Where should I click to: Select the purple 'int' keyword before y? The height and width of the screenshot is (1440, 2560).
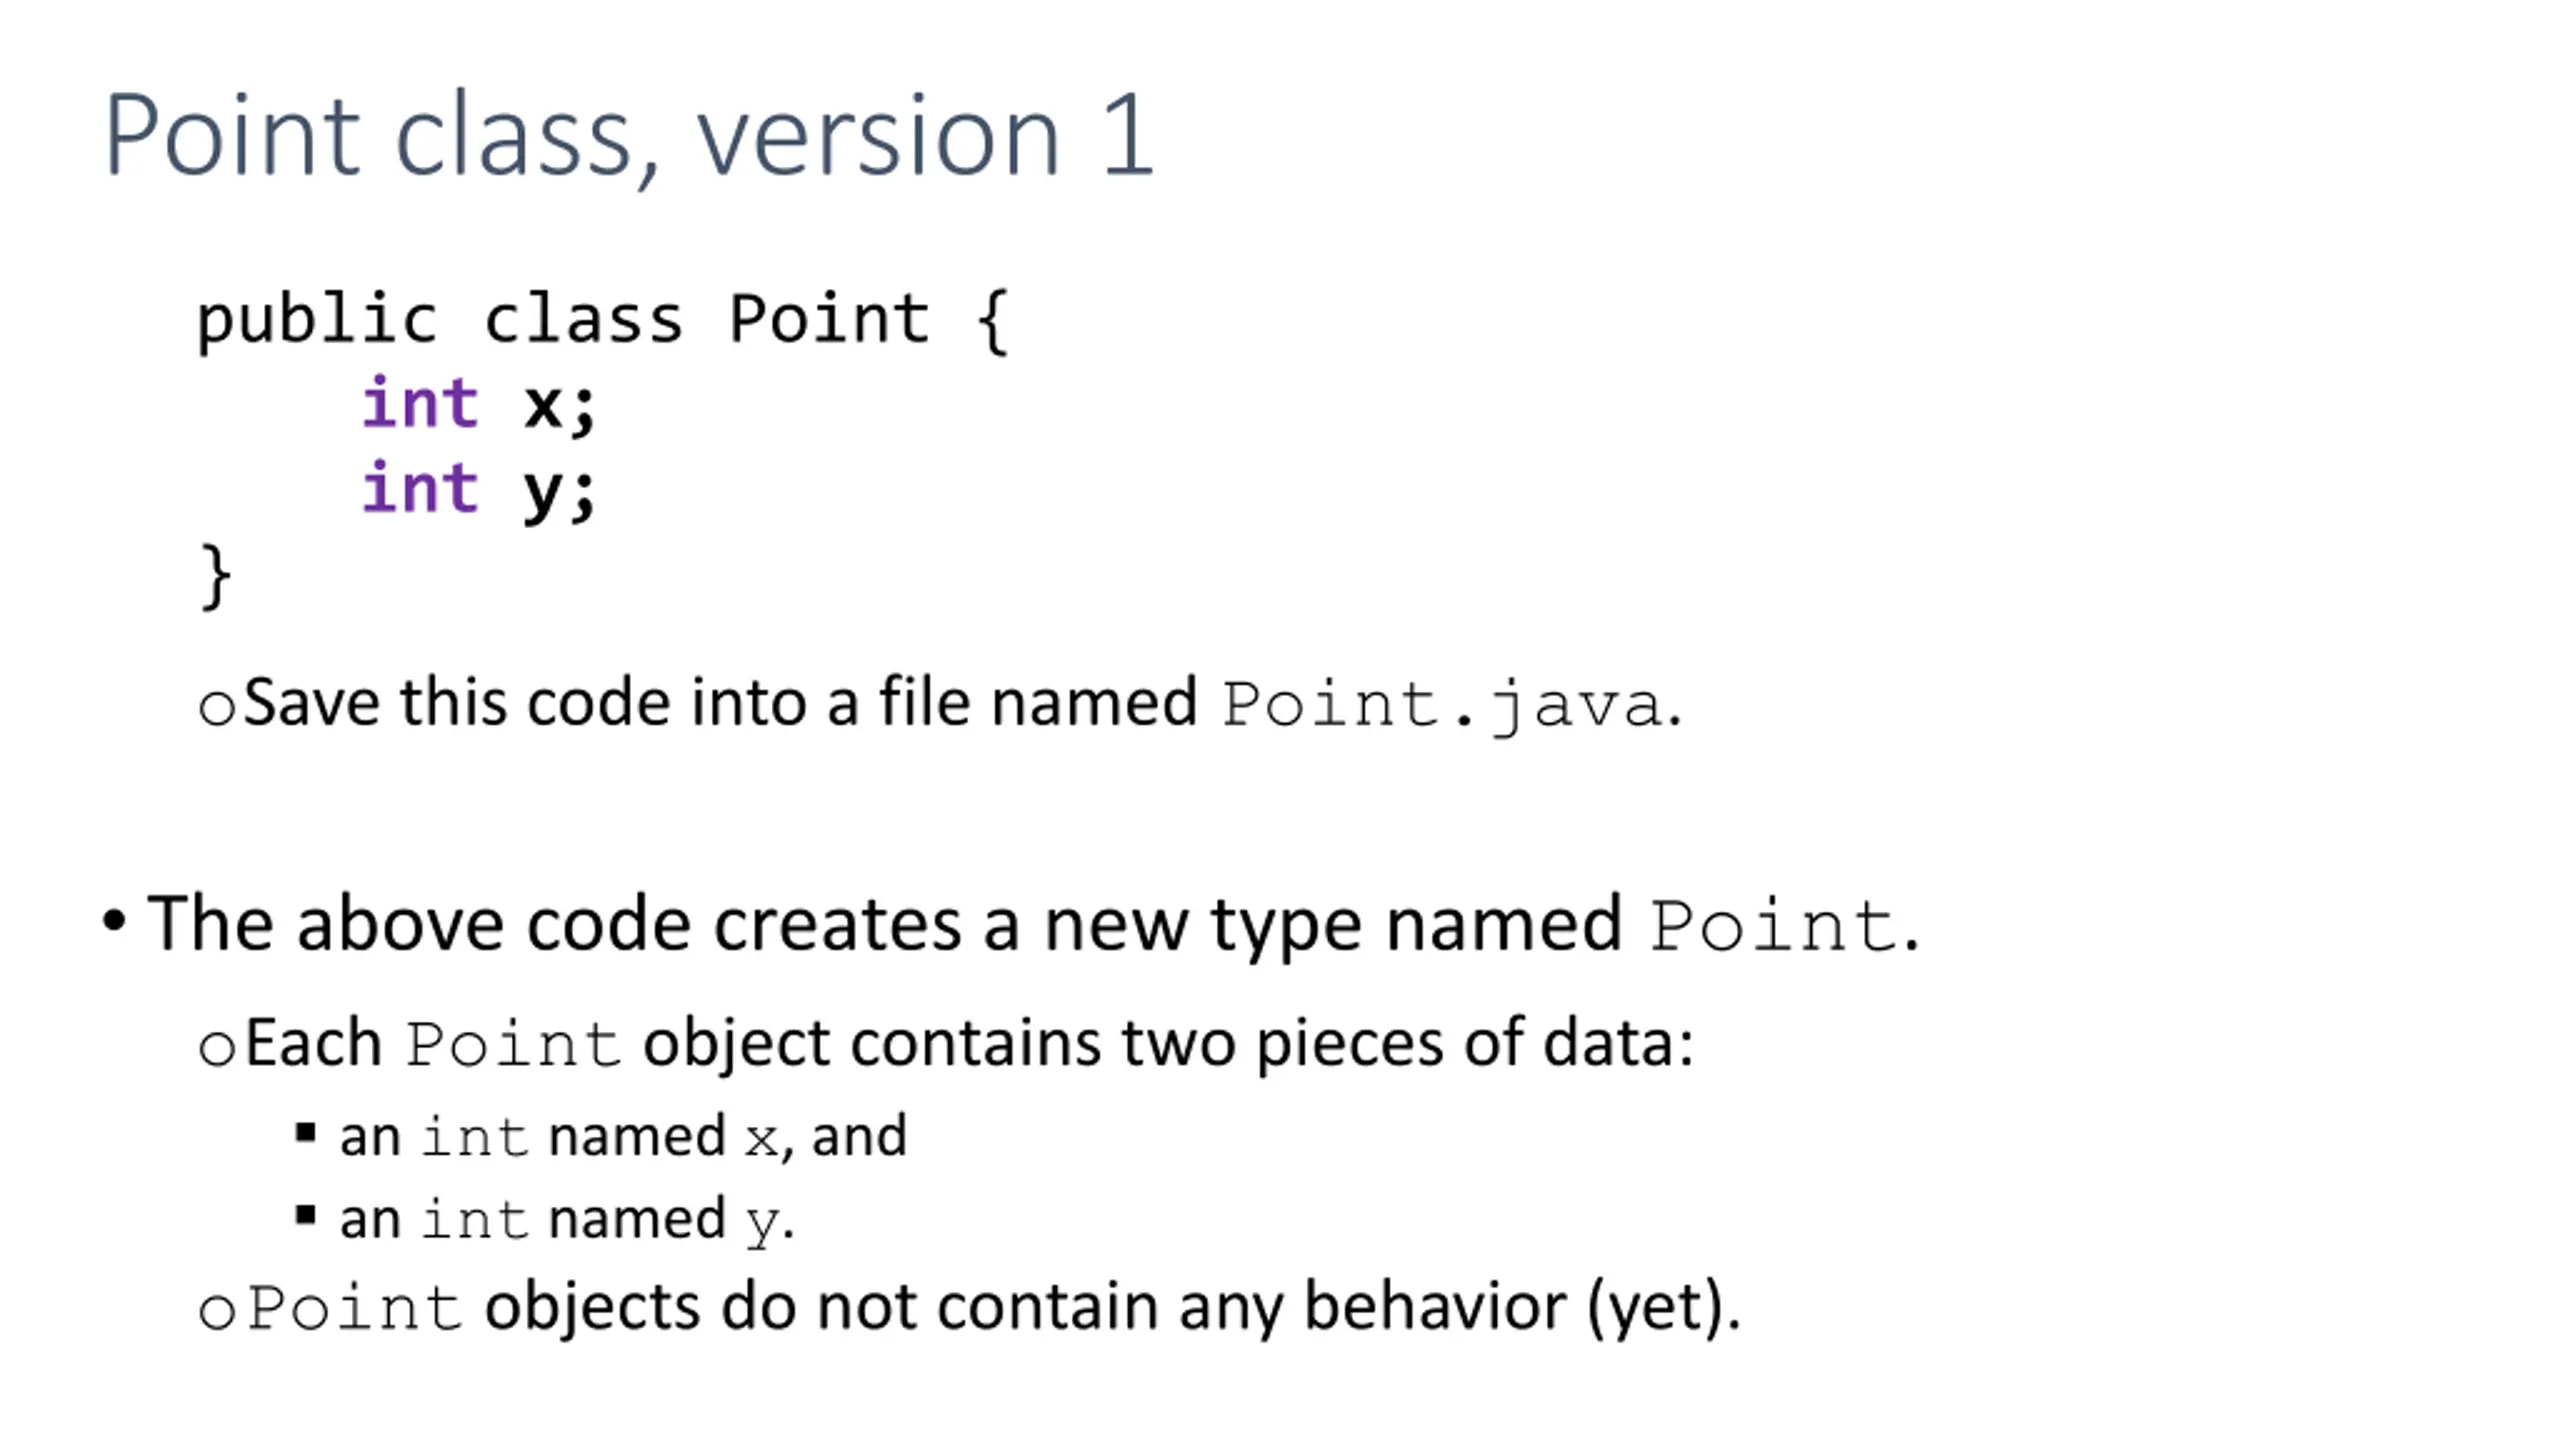click(420, 487)
